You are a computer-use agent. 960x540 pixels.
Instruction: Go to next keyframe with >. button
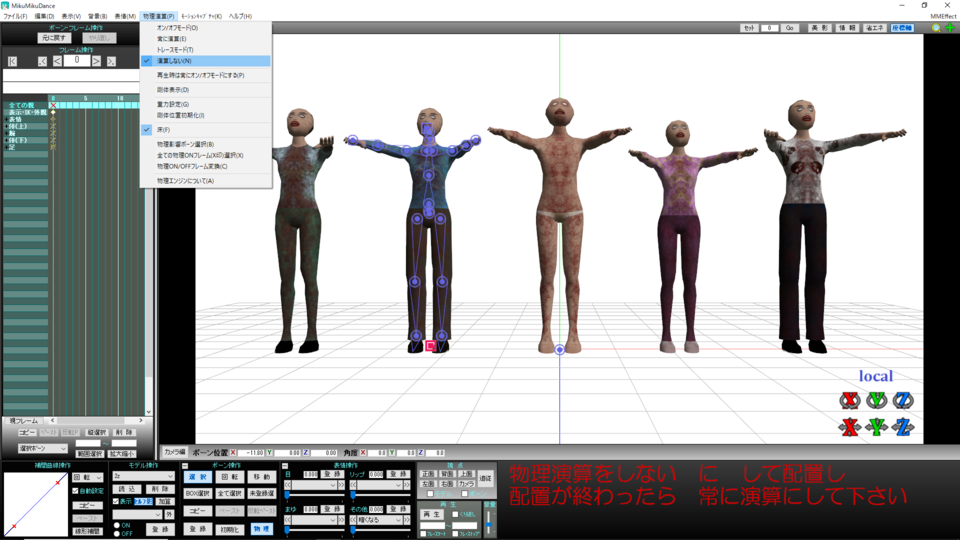click(111, 61)
